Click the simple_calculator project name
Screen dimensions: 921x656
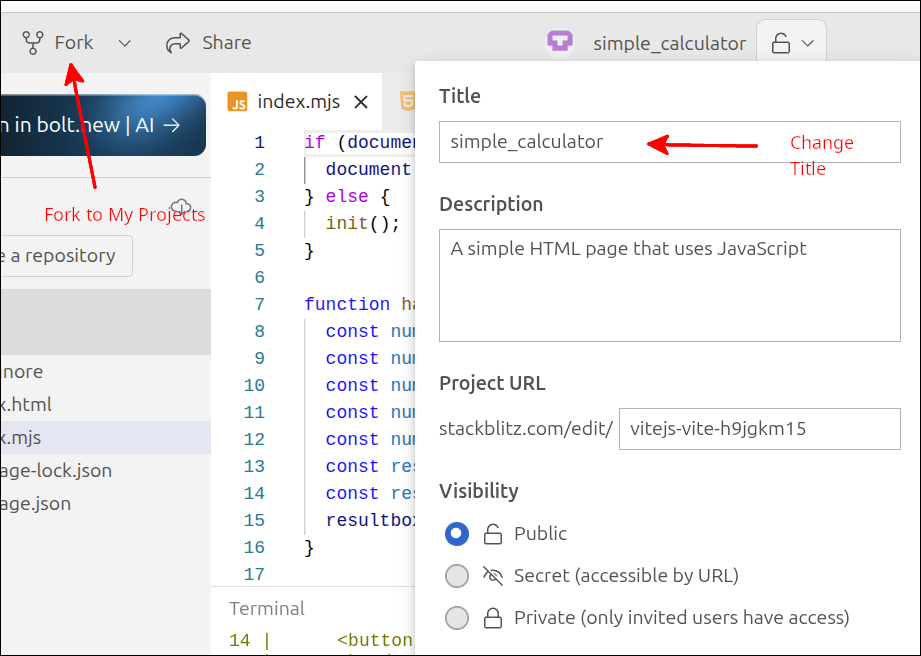pos(669,43)
